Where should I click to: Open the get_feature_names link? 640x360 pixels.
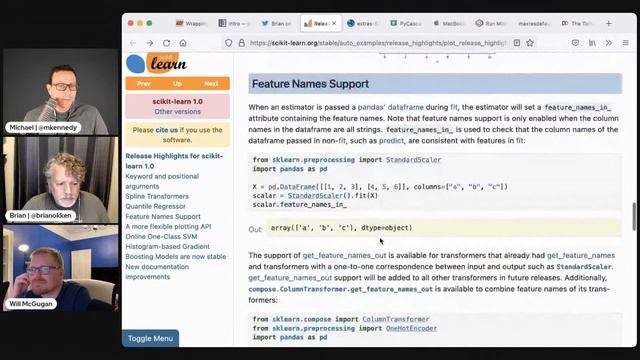pyautogui.click(x=580, y=255)
